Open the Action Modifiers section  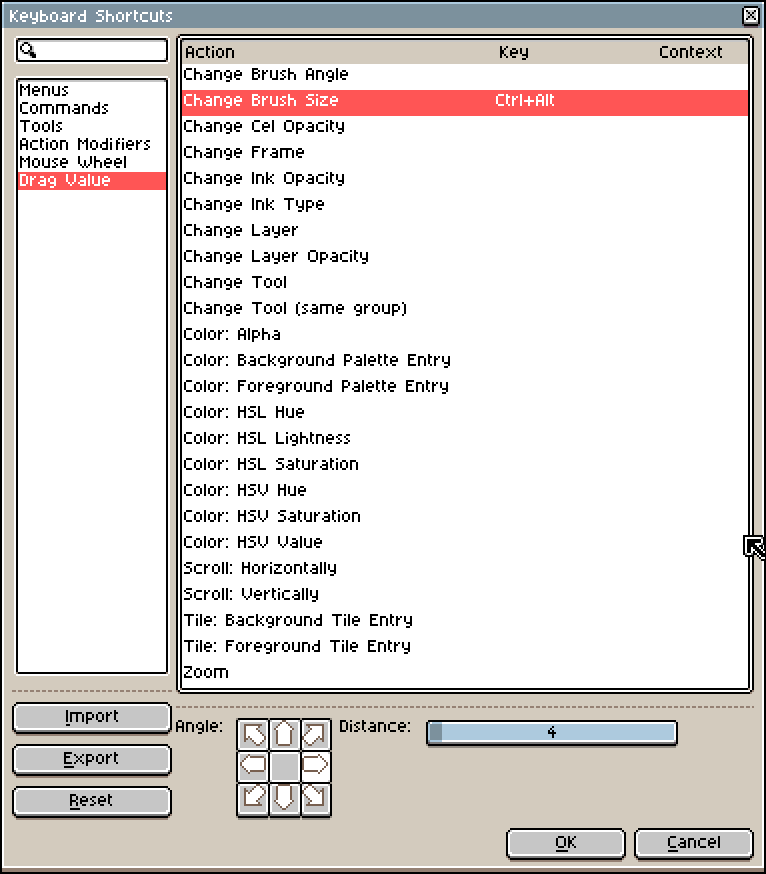[85, 144]
